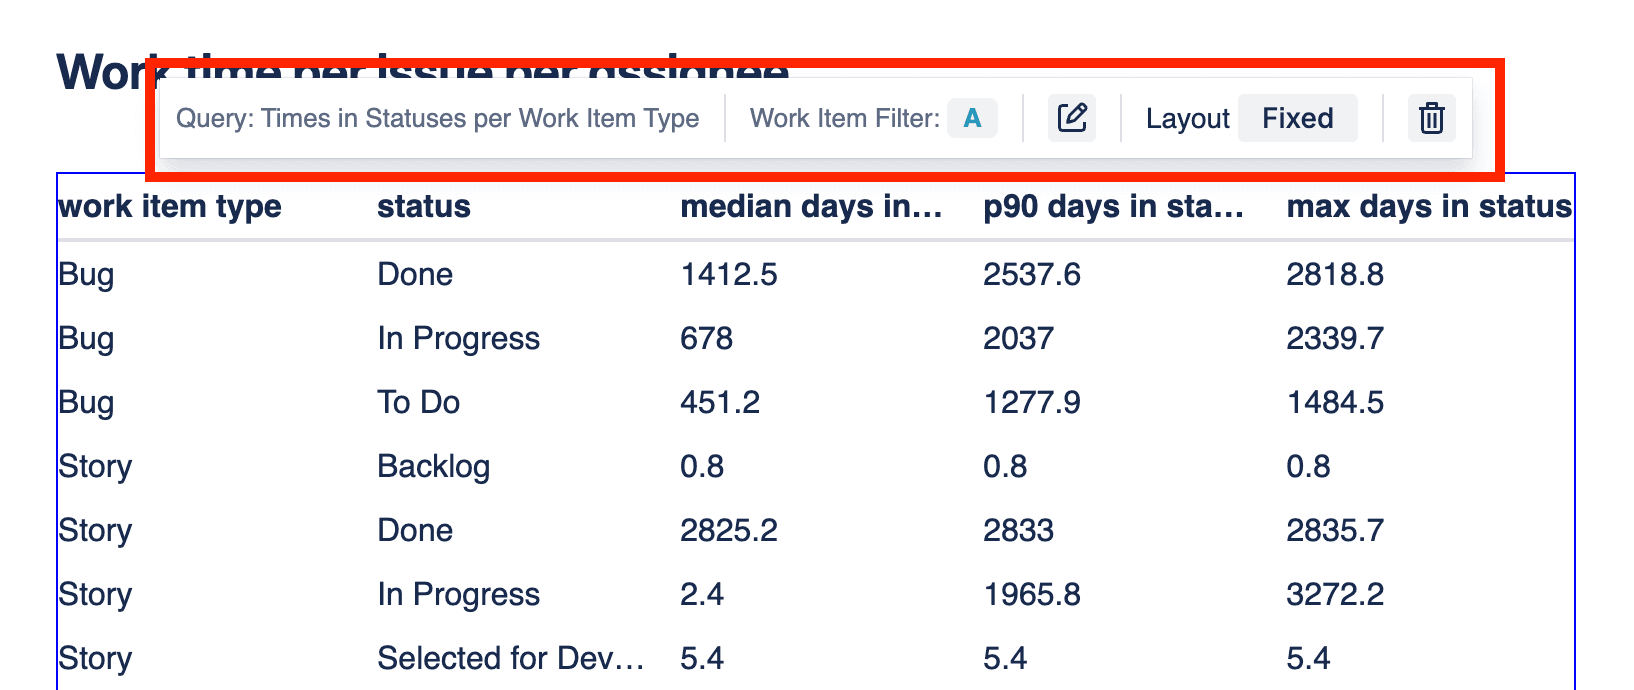Select the 2825.2 Story Done median cell
1634x690 pixels.
[x=729, y=530]
